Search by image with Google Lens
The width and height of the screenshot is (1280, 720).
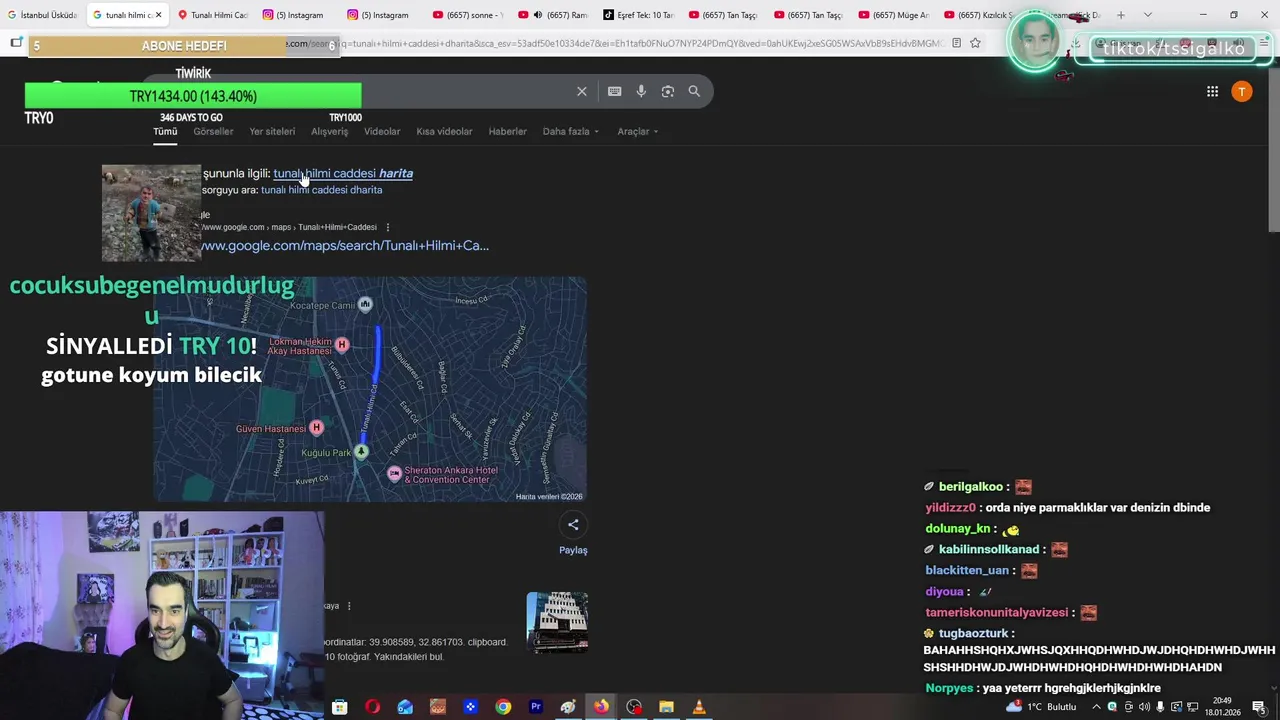point(668,91)
